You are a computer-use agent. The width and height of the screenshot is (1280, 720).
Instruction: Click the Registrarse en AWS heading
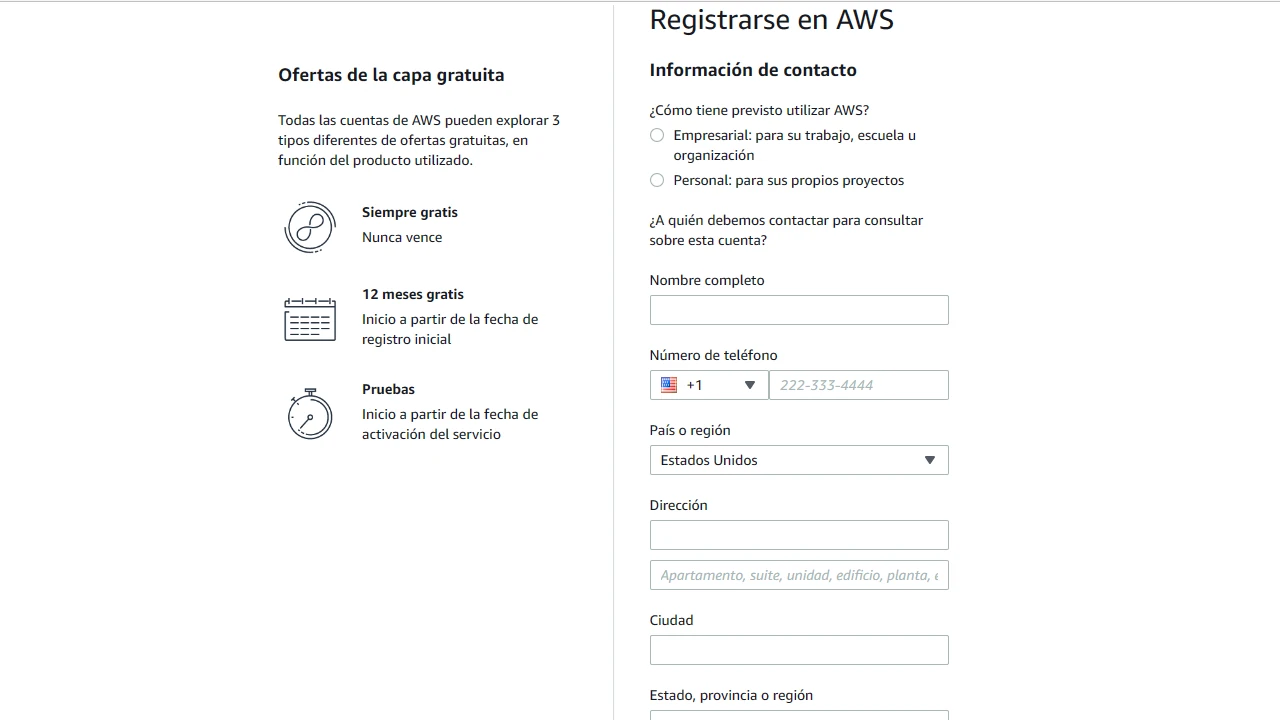772,20
